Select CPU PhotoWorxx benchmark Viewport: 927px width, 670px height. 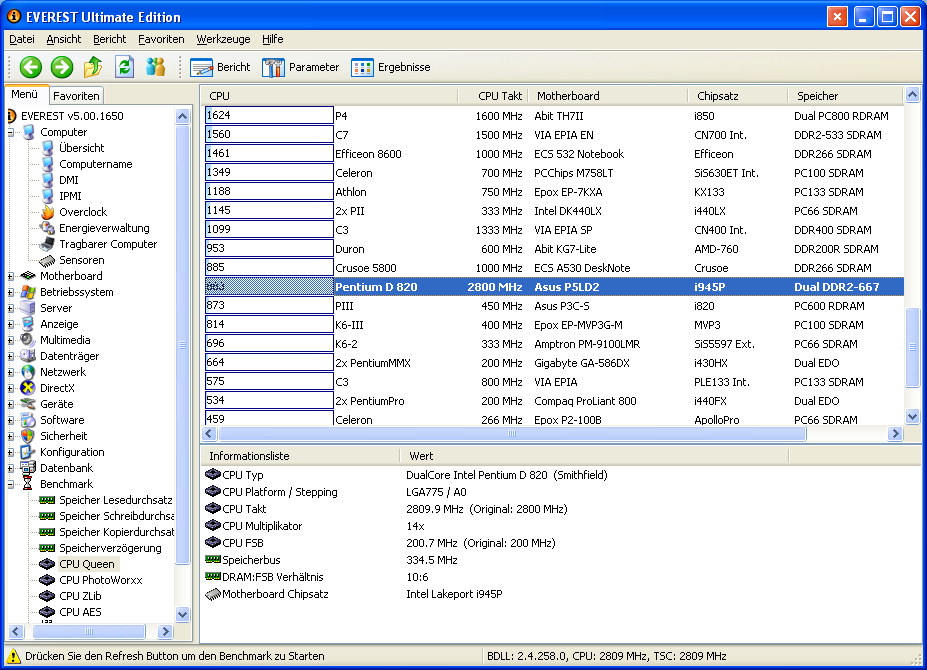click(100, 580)
